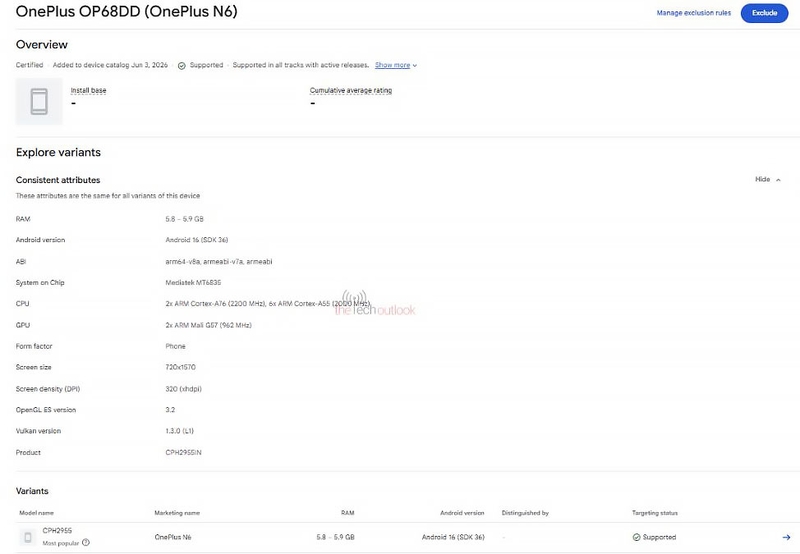The width and height of the screenshot is (800, 554).
Task: Click the device phone thumbnail in Overview
Action: [x=39, y=101]
